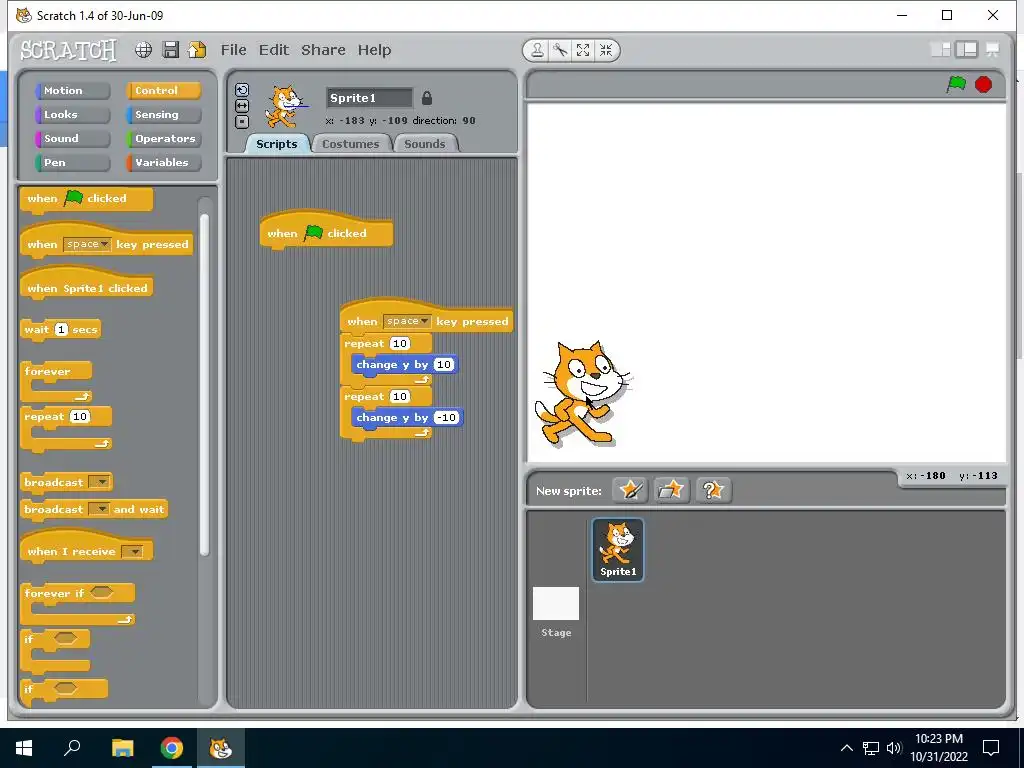The height and width of the screenshot is (768, 1024).
Task: Select the Sprite1 thumbnail in sprite list
Action: (618, 549)
